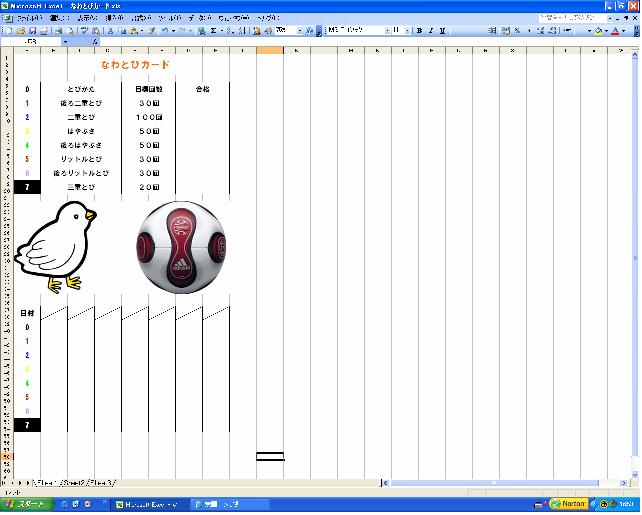Image resolution: width=642 pixels, height=515 pixels.
Task: Apply percent style format
Action: [x=518, y=31]
